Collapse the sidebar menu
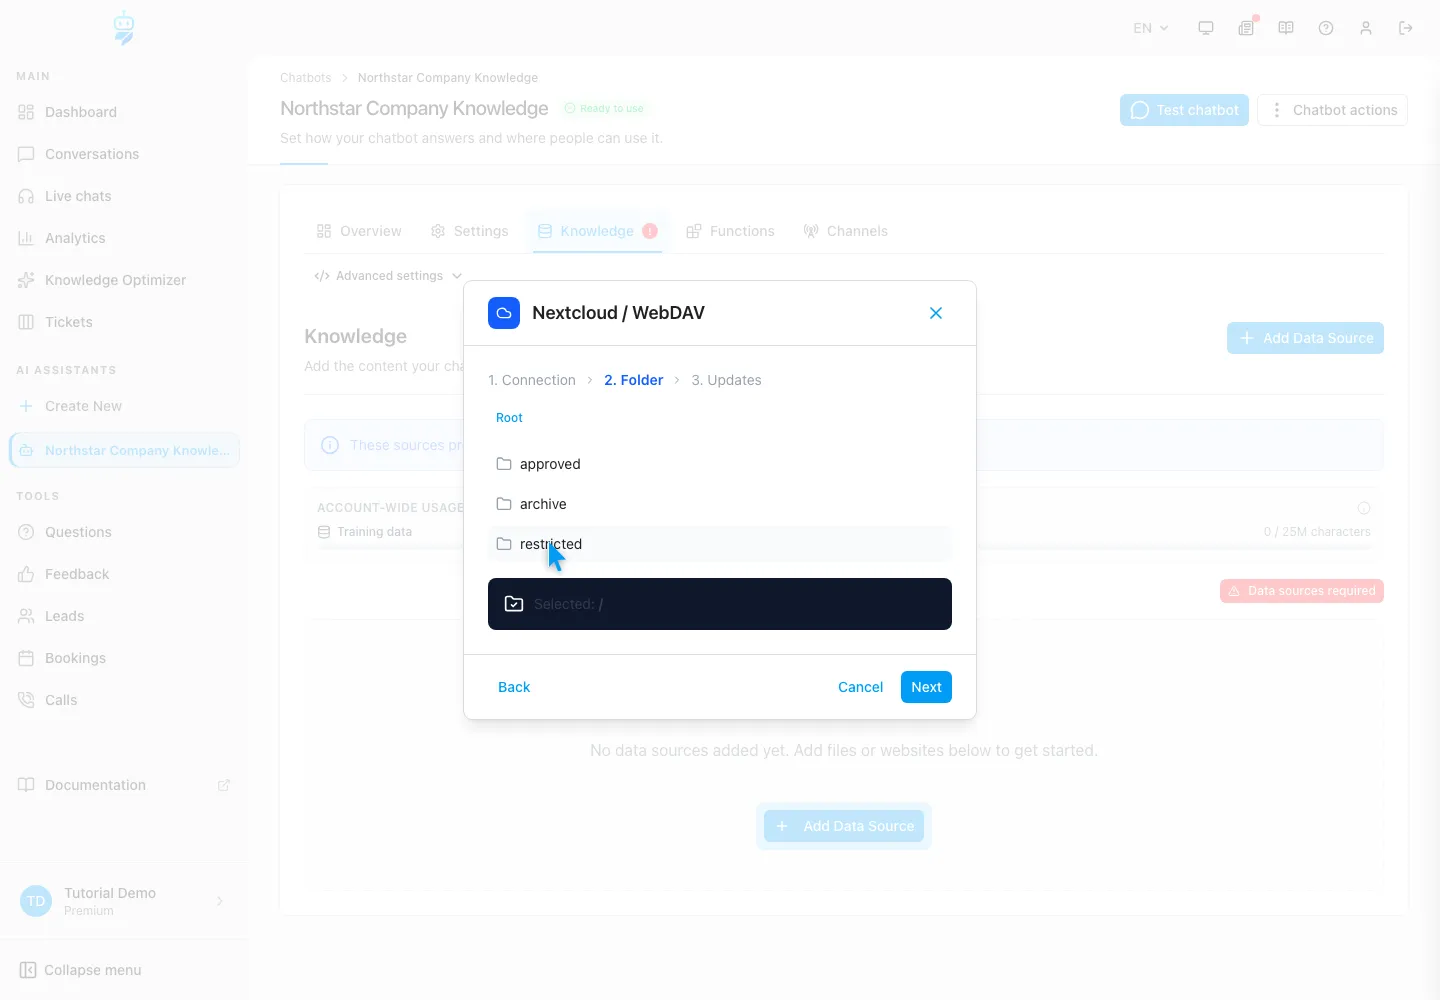 pos(80,970)
